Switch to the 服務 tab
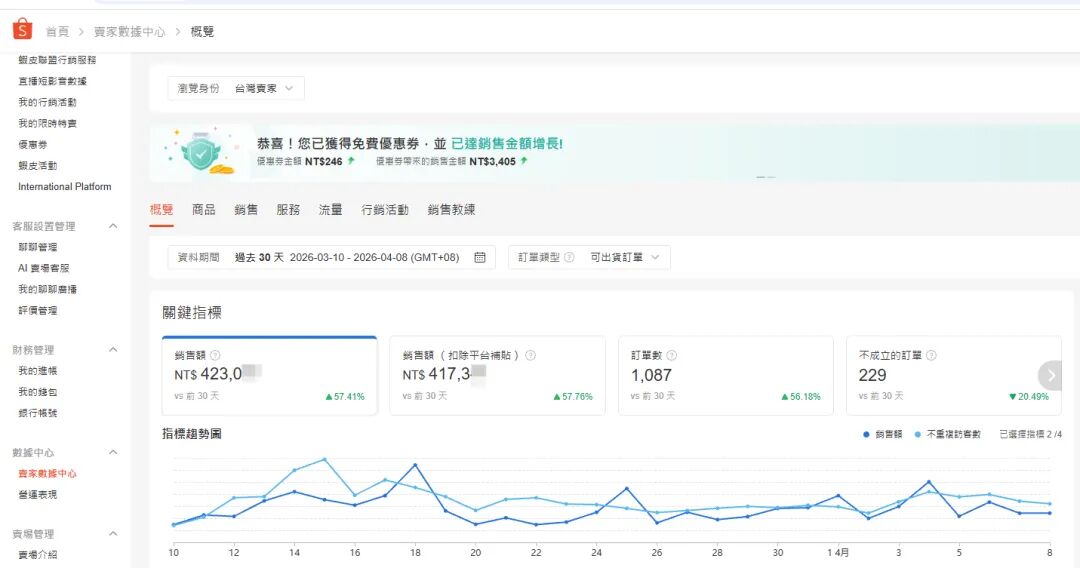Viewport: 1080px width, 568px height. pyautogui.click(x=288, y=209)
